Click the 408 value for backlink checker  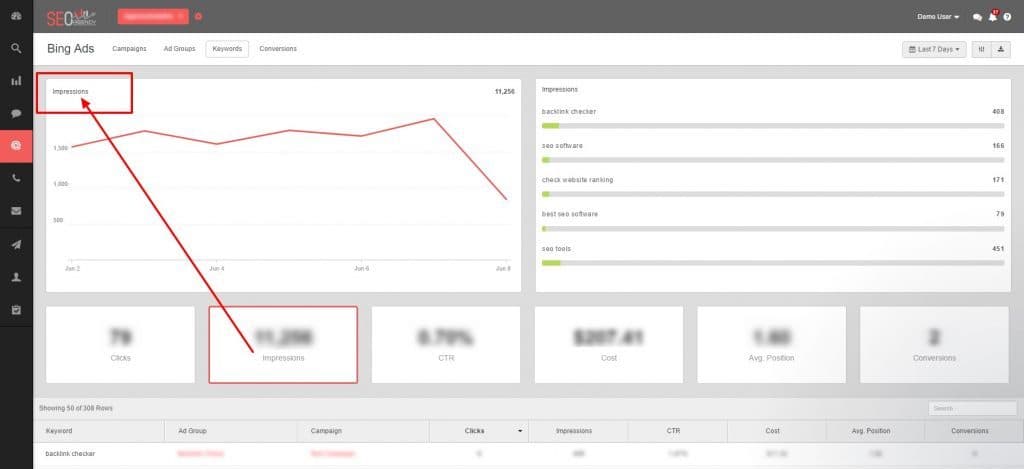tap(998, 112)
